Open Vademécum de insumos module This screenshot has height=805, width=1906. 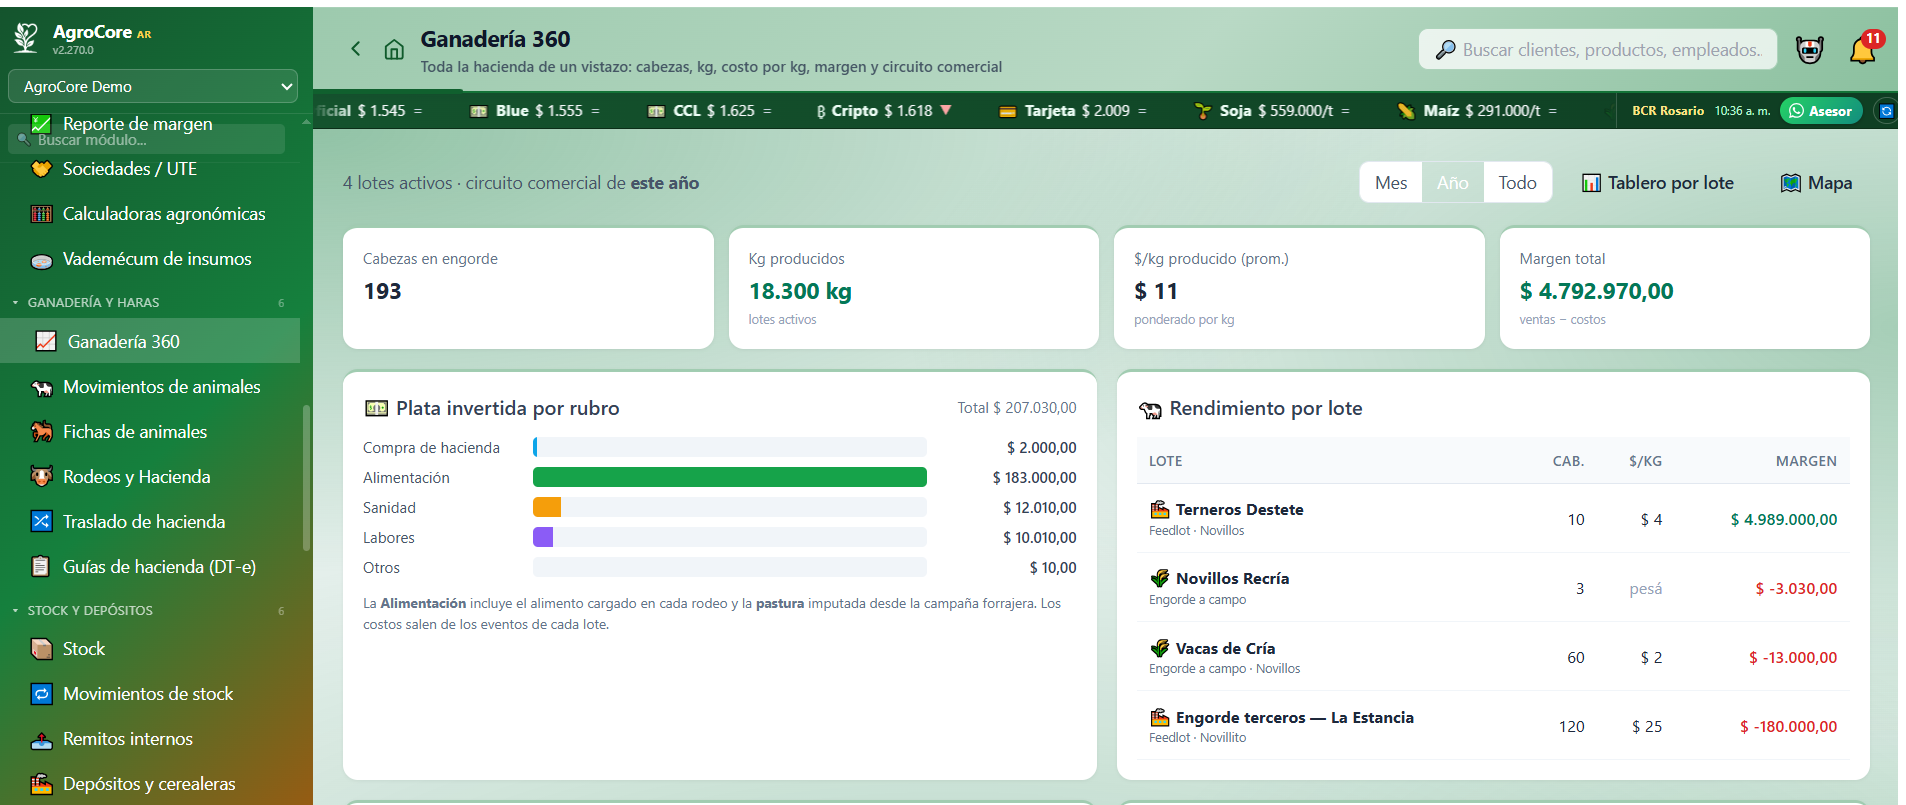(x=150, y=259)
